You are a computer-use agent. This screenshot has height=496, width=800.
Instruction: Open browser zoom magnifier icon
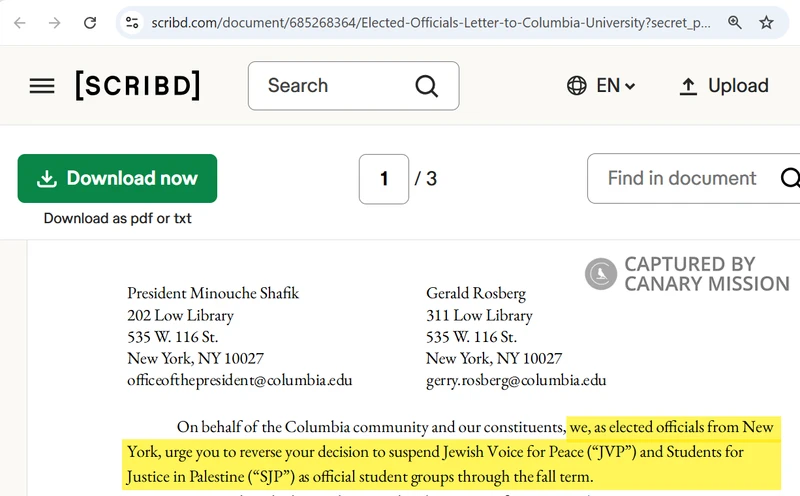(735, 22)
